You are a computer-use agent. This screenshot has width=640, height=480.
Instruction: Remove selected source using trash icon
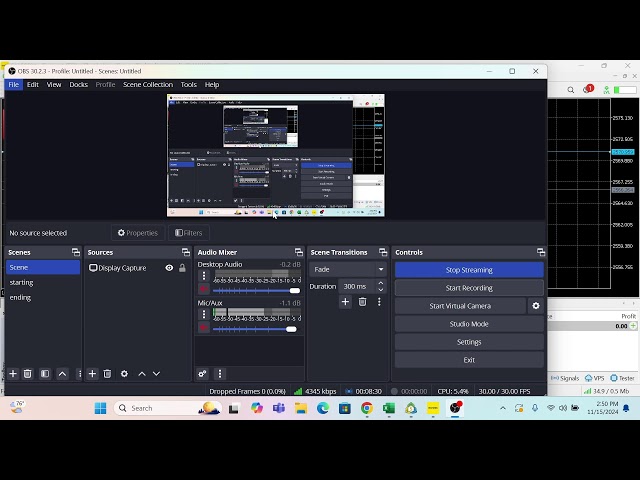(x=107, y=374)
